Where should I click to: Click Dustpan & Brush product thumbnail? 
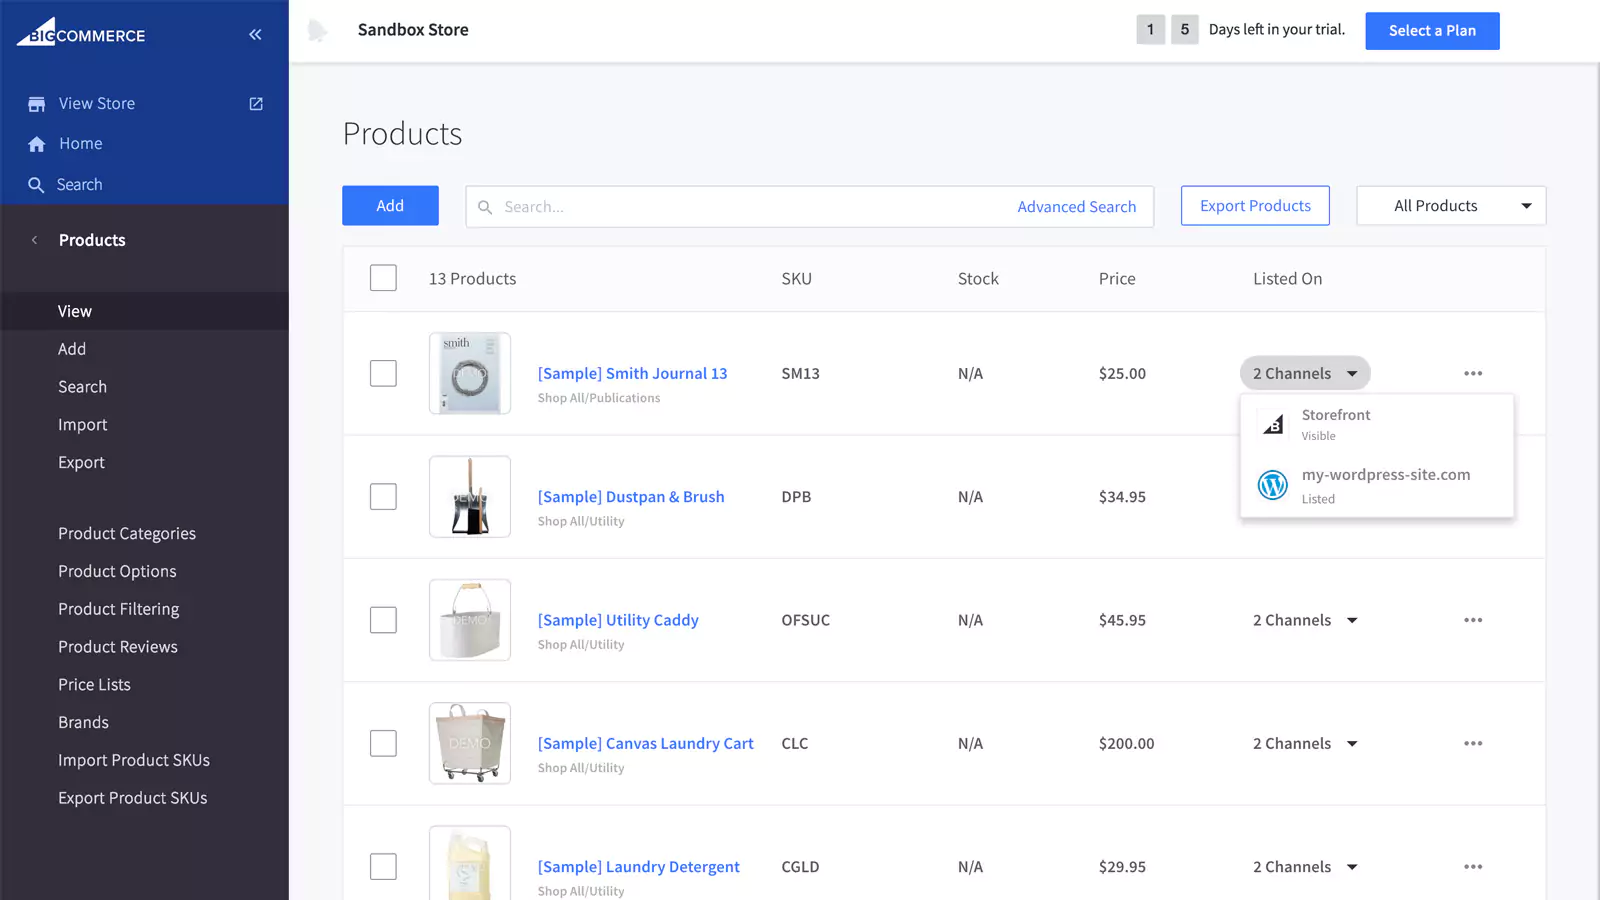[470, 497]
